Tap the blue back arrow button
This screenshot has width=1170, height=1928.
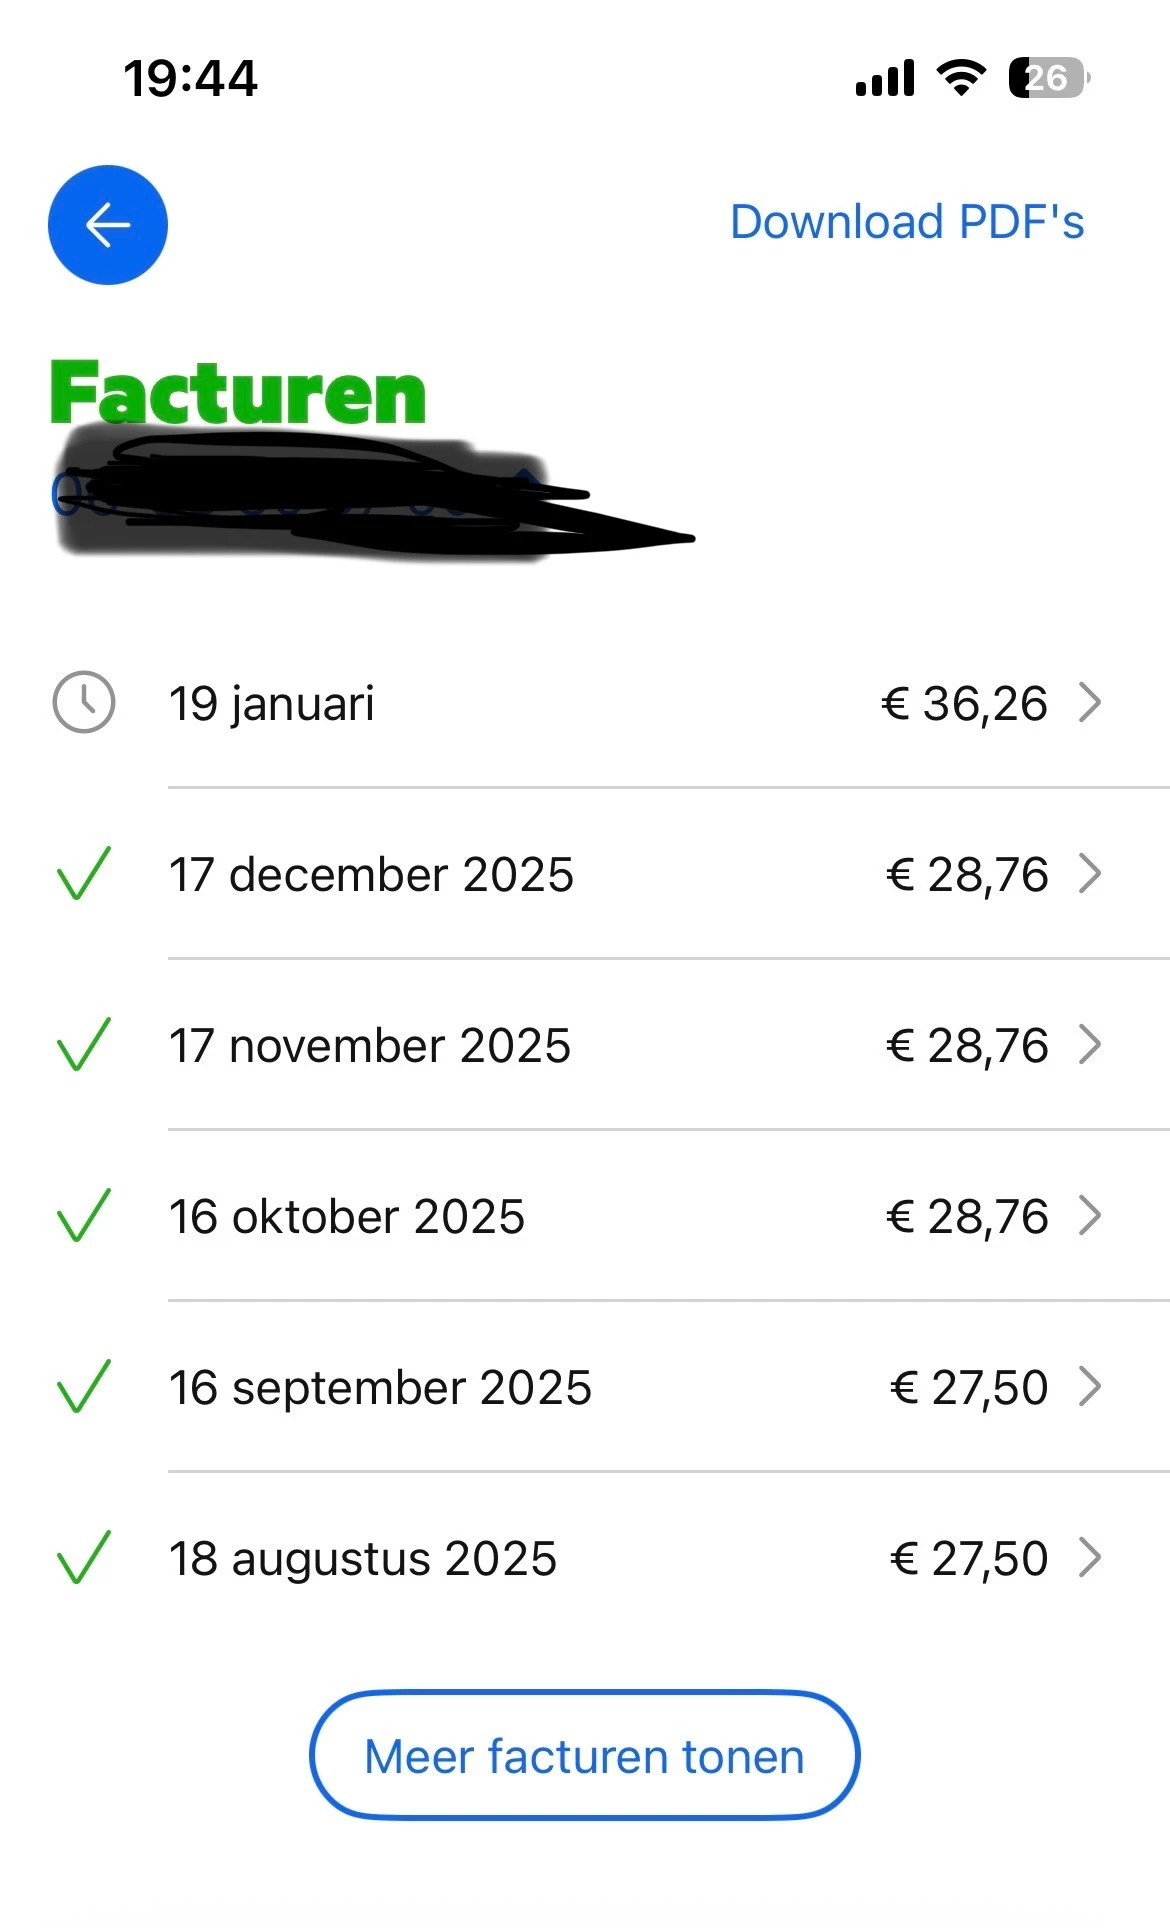[108, 225]
